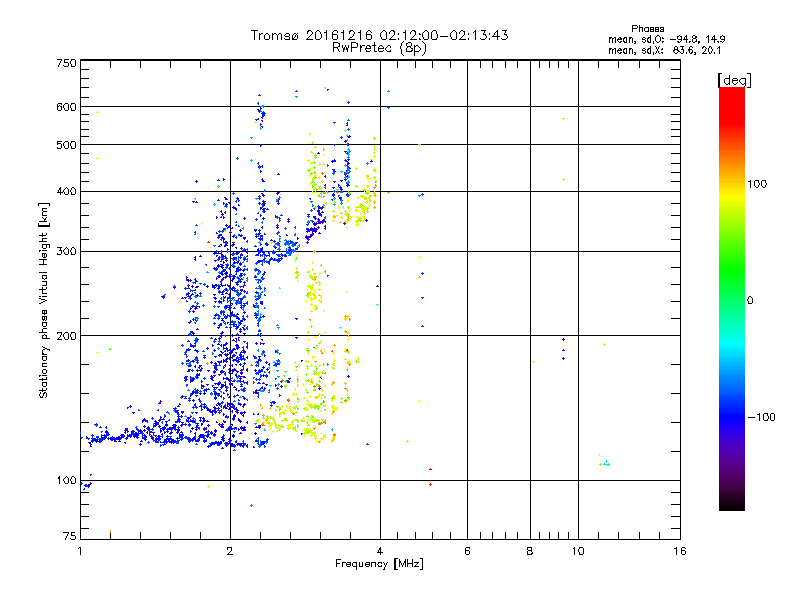Image resolution: width=800 pixels, height=600 pixels.
Task: Click the colorbar label "0"
Action: 749,301
